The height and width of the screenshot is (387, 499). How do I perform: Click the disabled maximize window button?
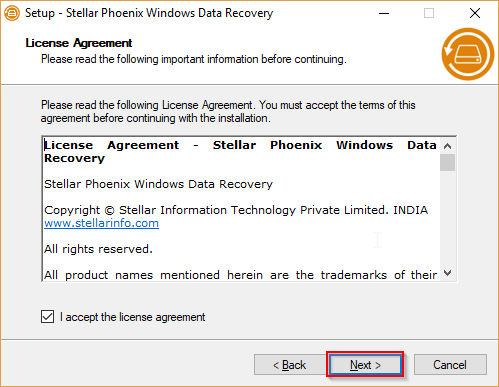coord(429,13)
